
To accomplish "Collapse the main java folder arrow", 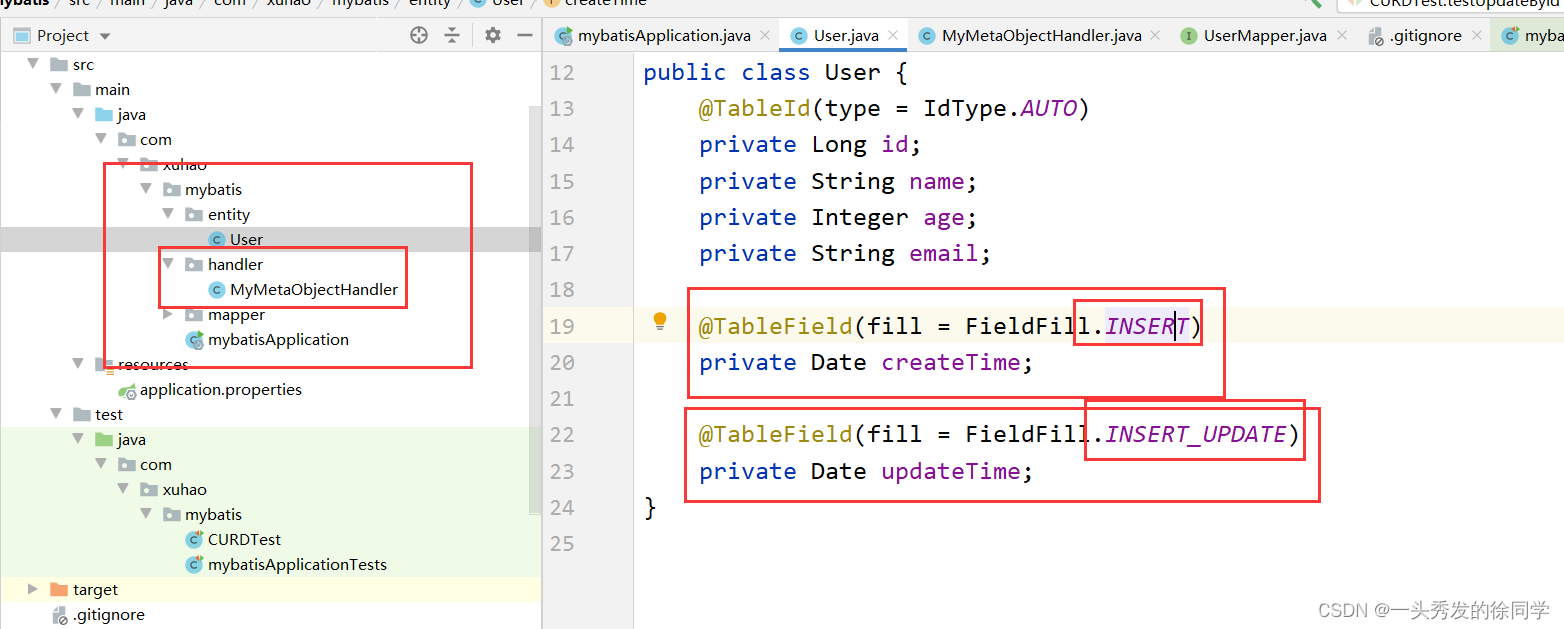I will 78,114.
